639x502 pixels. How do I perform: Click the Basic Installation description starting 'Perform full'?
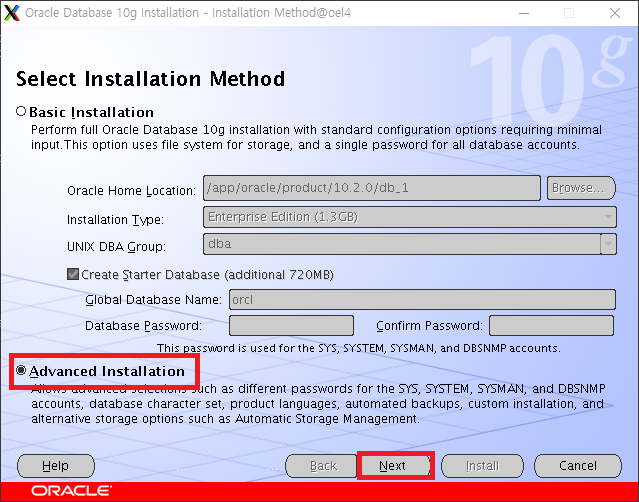pos(316,137)
